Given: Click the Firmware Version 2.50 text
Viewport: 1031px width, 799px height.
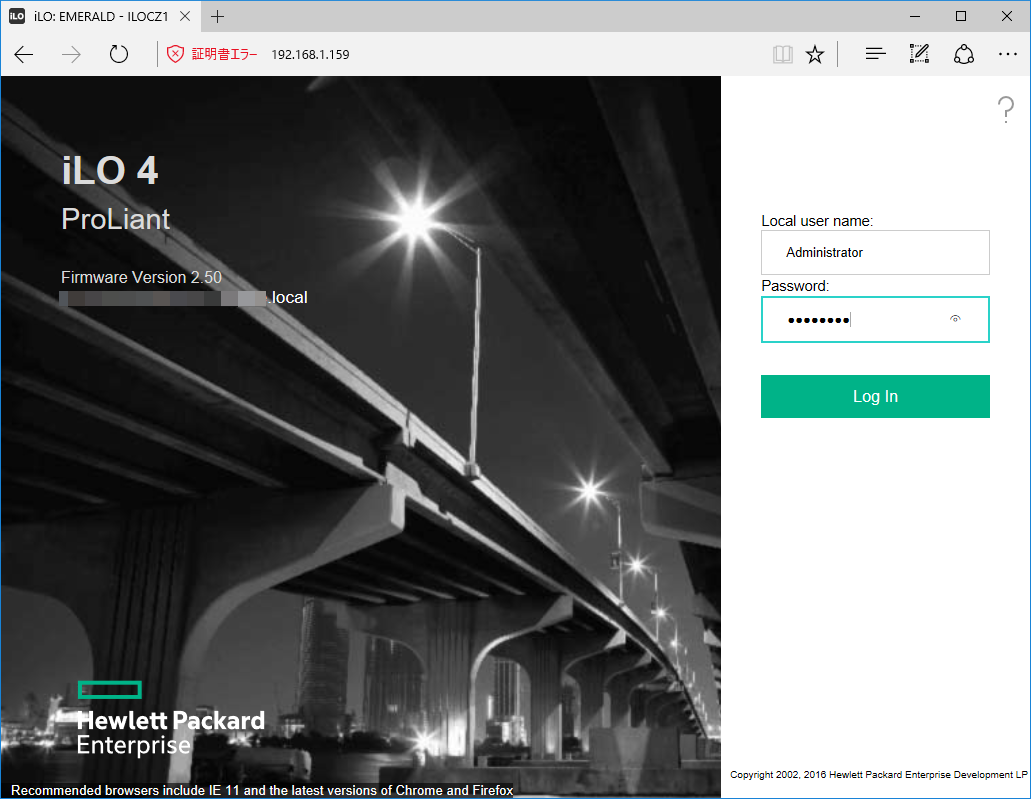Looking at the screenshot, I should (x=141, y=278).
